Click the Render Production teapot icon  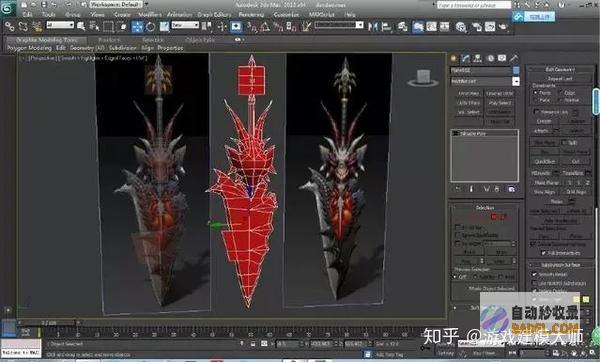click(503, 26)
